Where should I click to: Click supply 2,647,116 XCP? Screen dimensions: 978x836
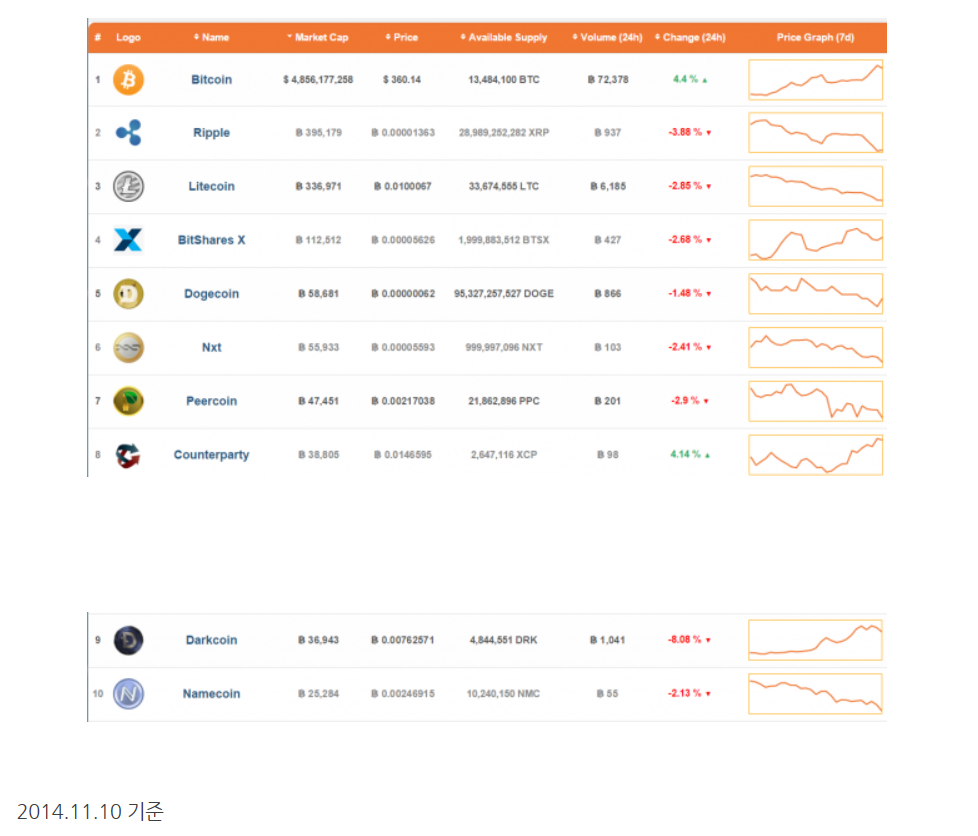point(504,455)
